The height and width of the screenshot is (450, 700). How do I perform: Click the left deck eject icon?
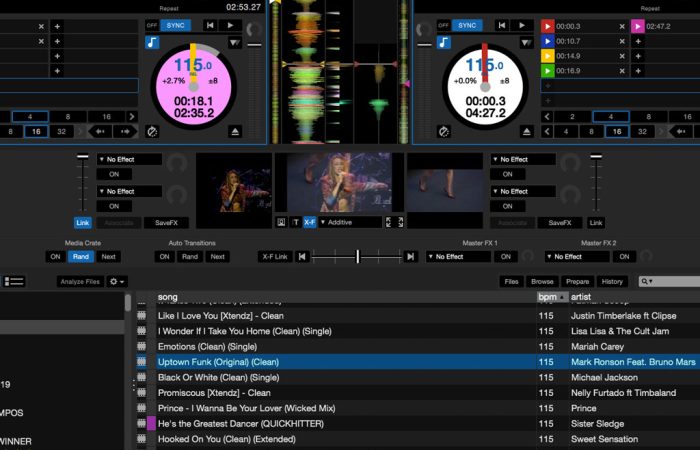[235, 131]
